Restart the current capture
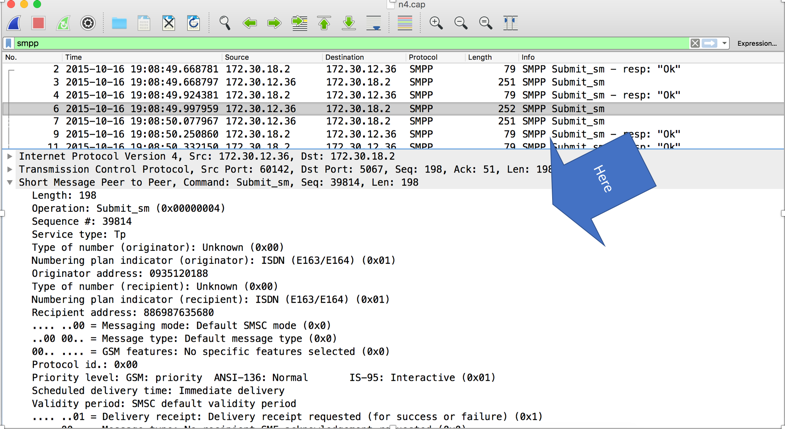 click(63, 23)
